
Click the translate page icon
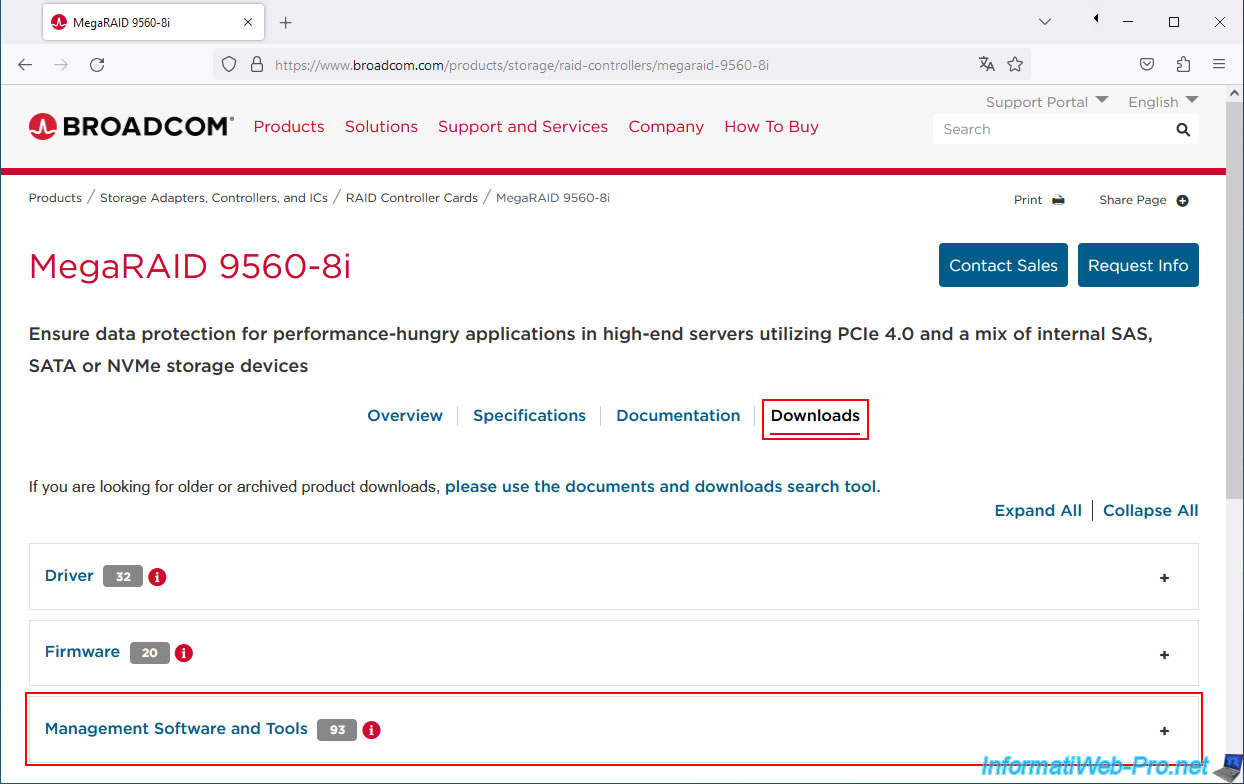click(987, 64)
